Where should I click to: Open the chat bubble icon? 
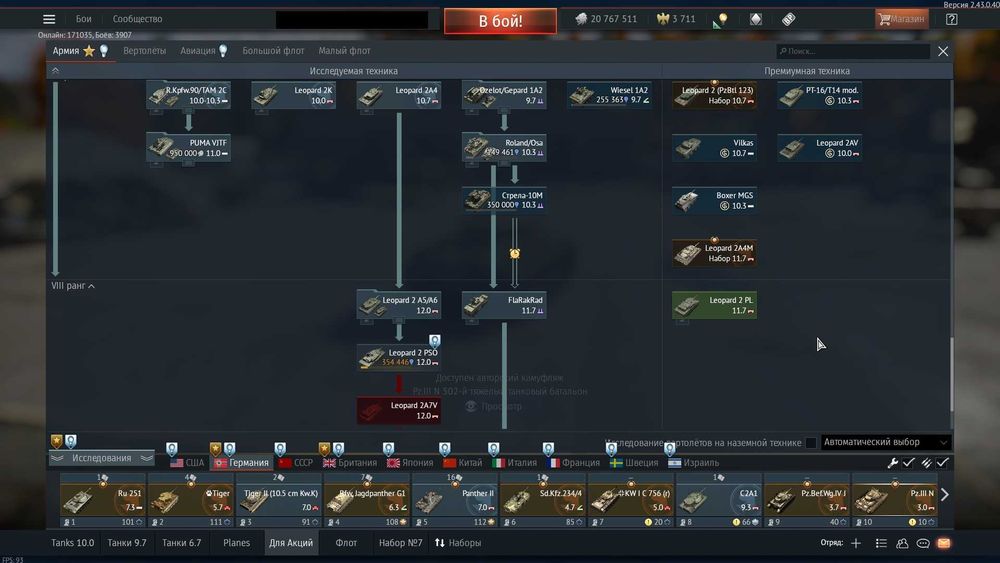[923, 543]
